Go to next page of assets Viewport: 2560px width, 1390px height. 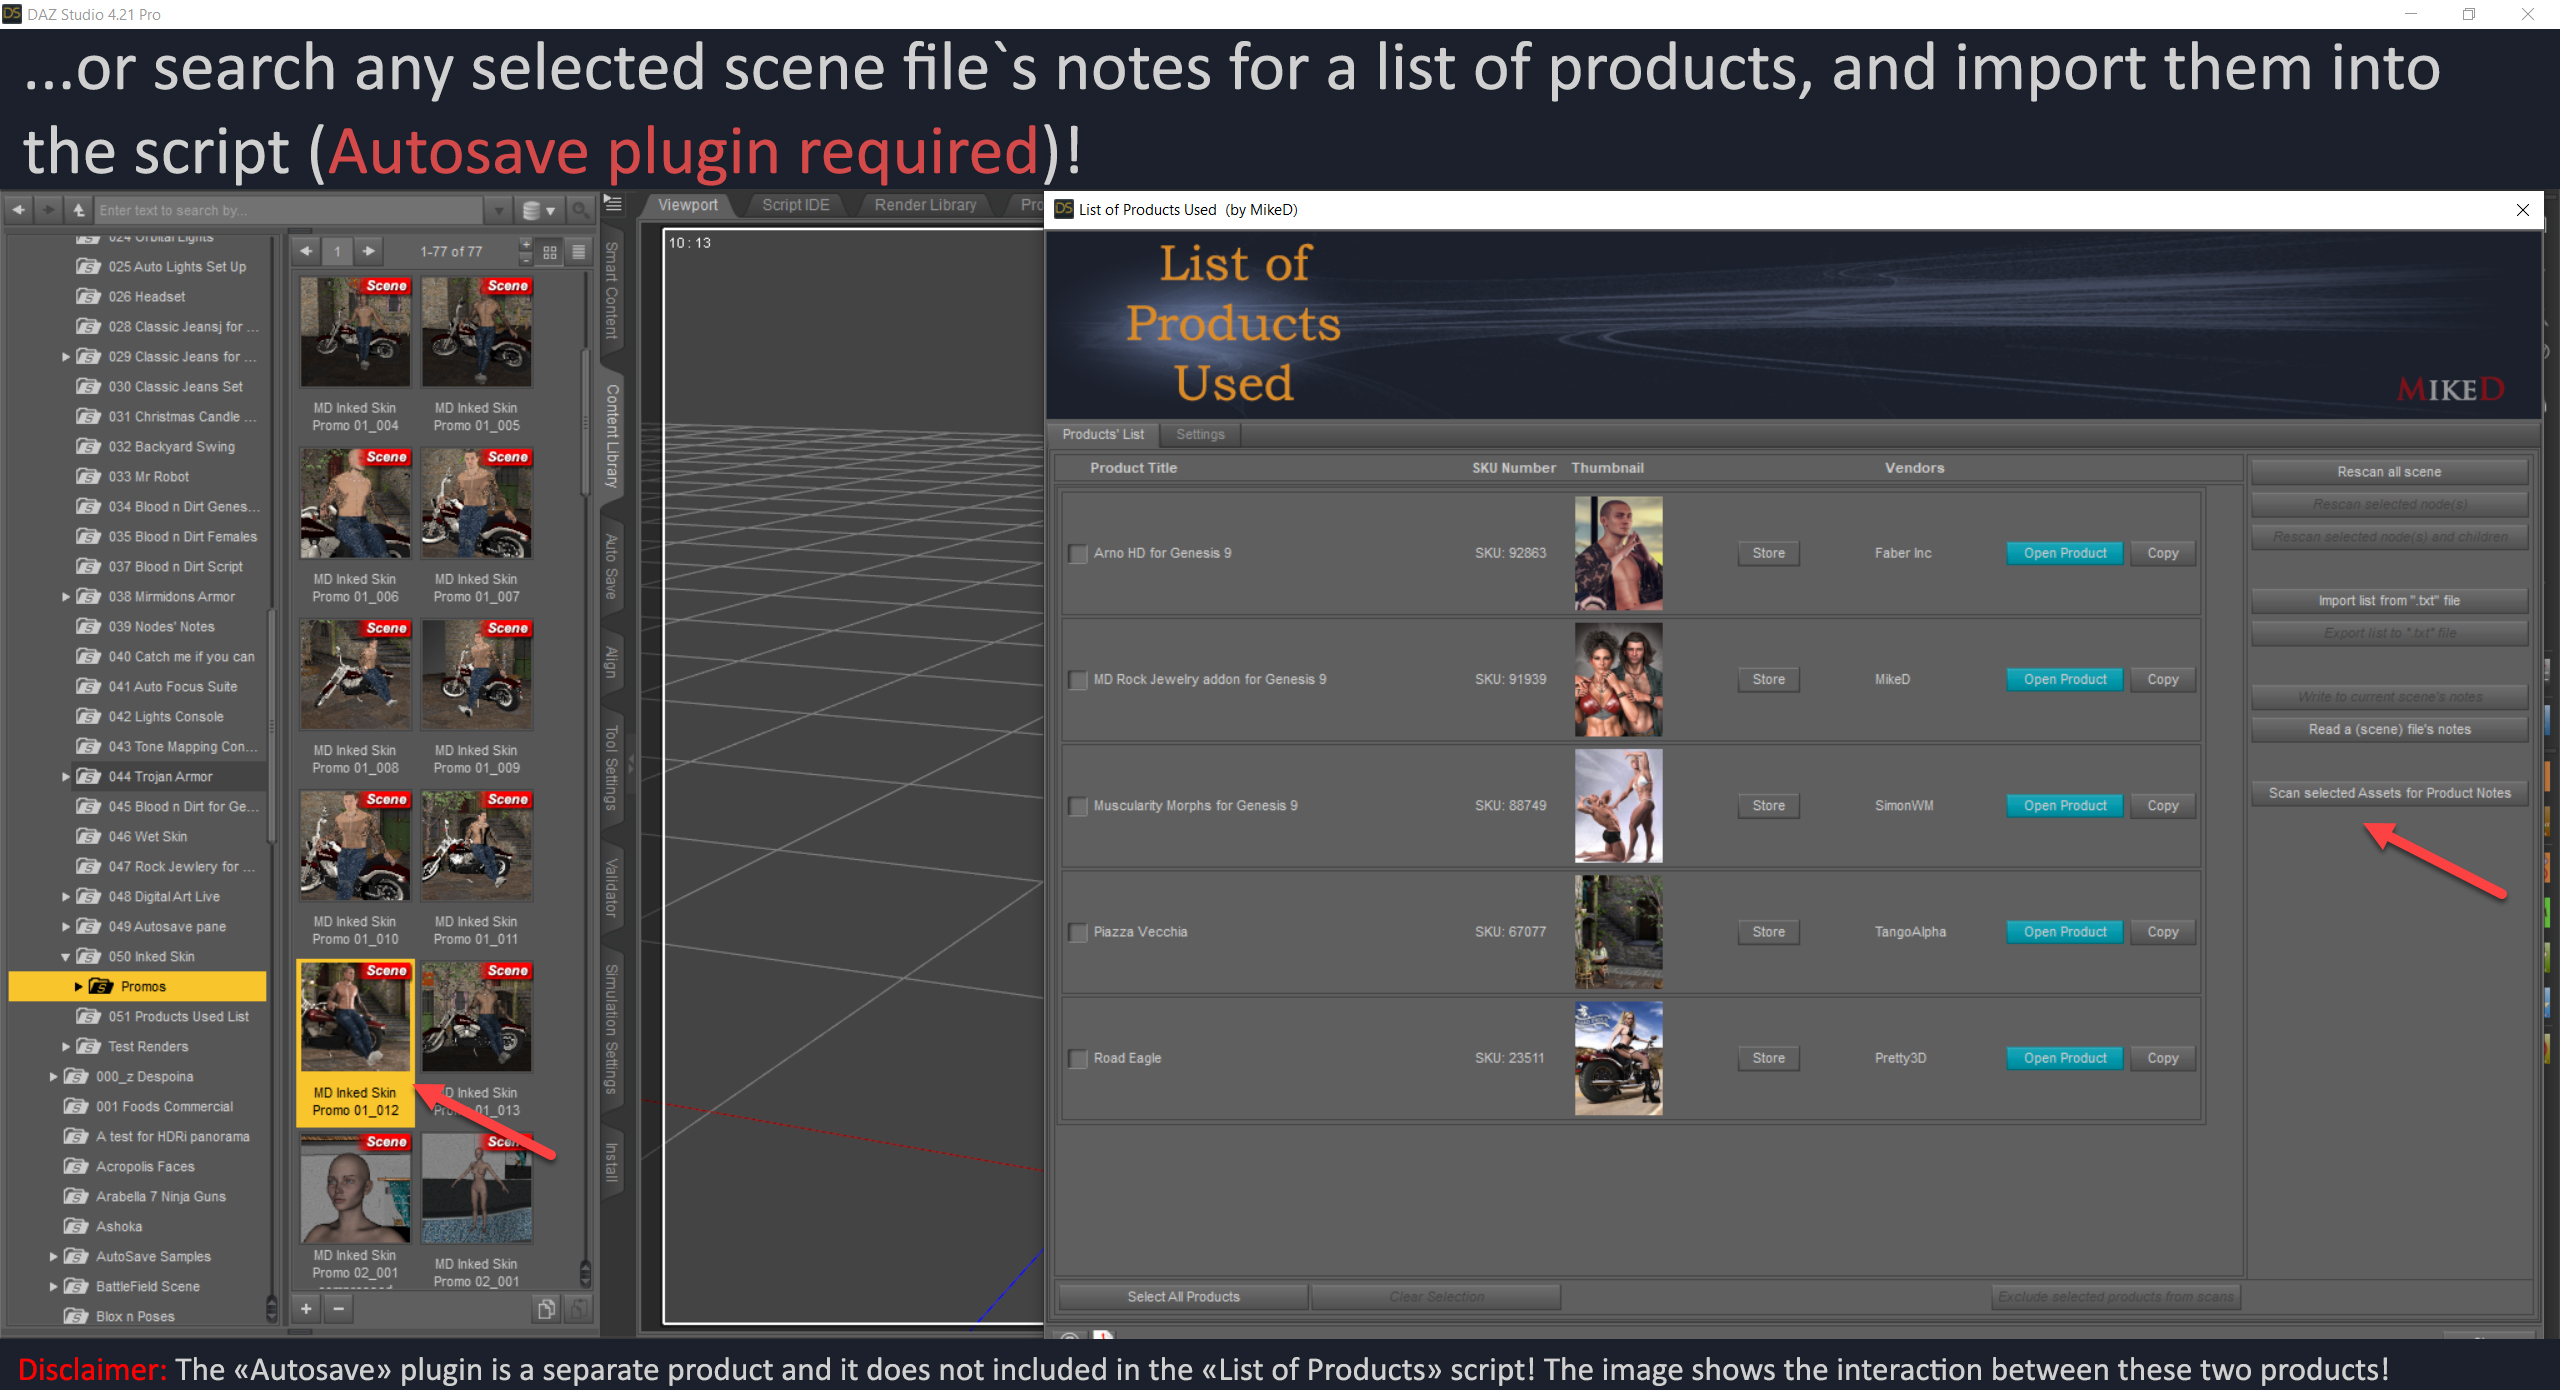pyautogui.click(x=369, y=251)
